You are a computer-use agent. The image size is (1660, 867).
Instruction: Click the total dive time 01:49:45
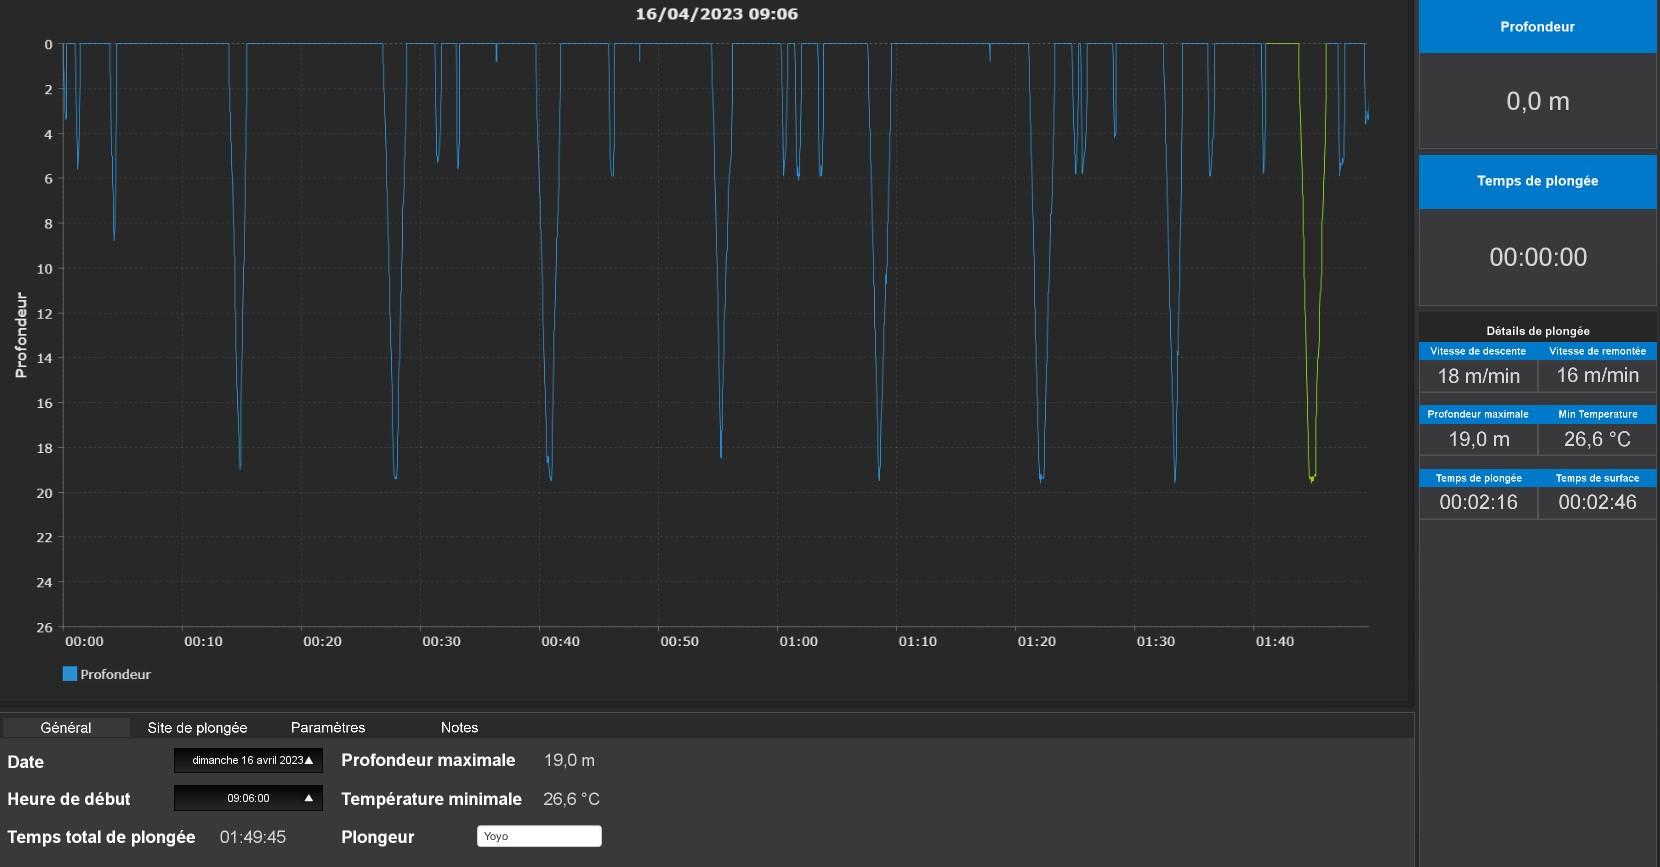pos(253,837)
